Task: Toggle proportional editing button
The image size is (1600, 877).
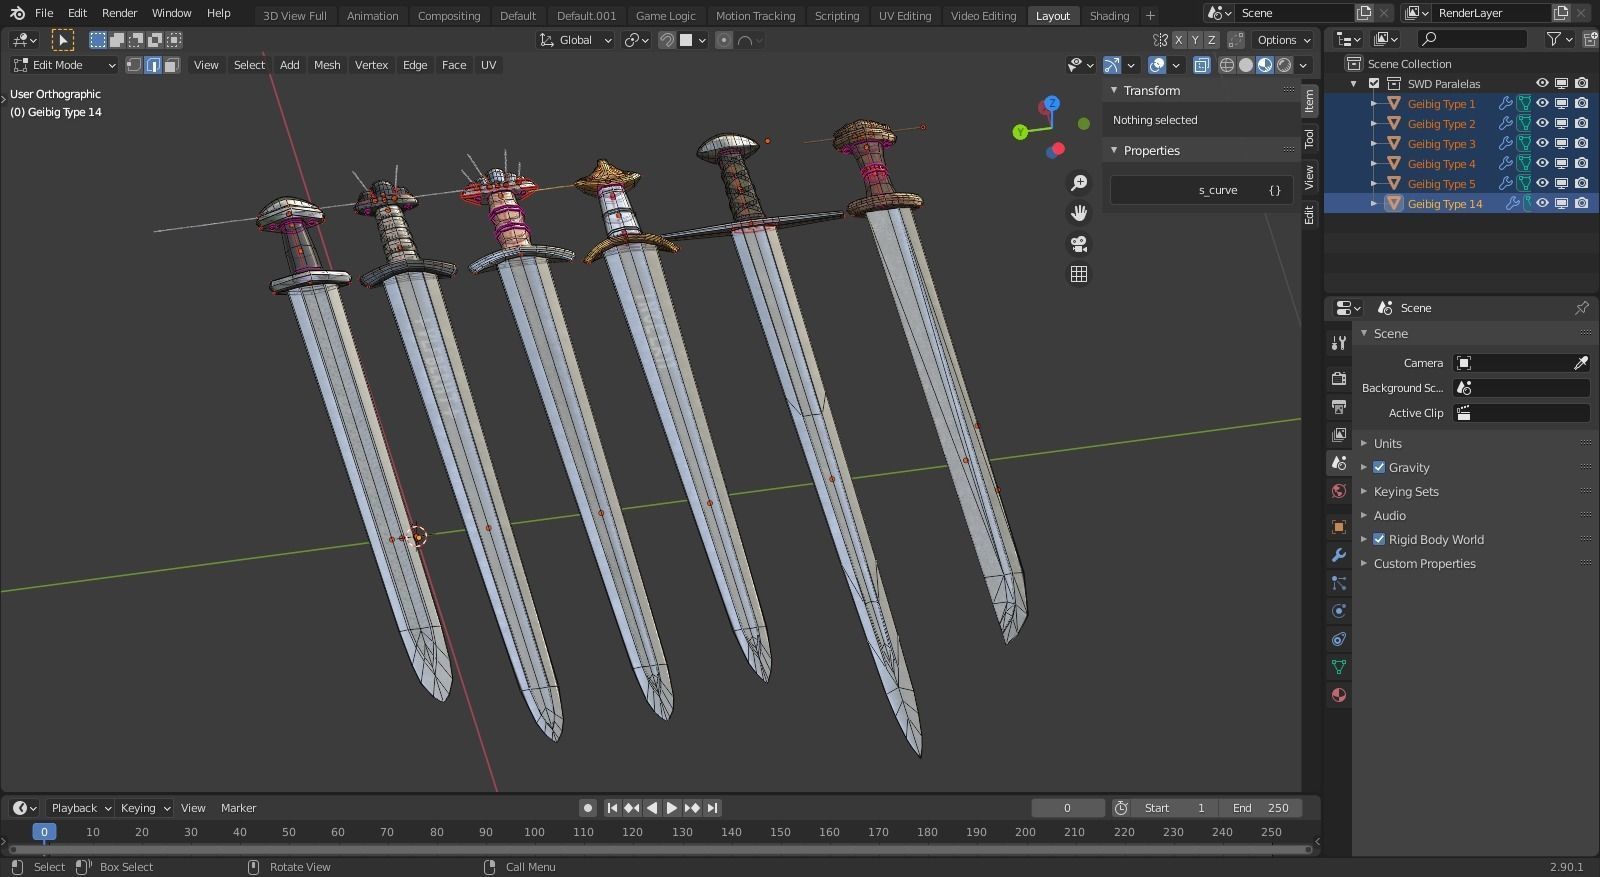Action: [724, 40]
